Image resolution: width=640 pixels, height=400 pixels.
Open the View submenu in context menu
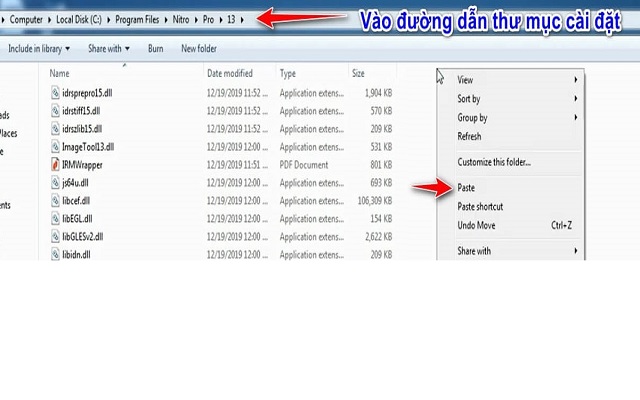point(516,80)
